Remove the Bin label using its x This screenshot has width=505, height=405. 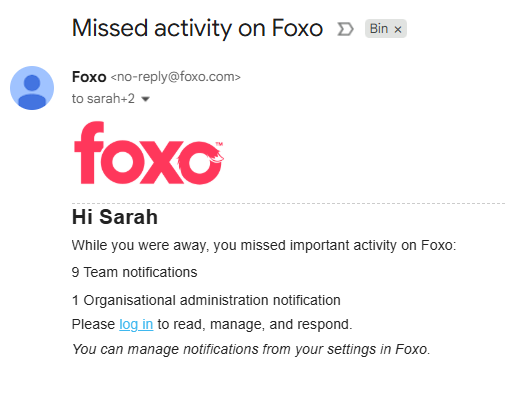click(398, 30)
